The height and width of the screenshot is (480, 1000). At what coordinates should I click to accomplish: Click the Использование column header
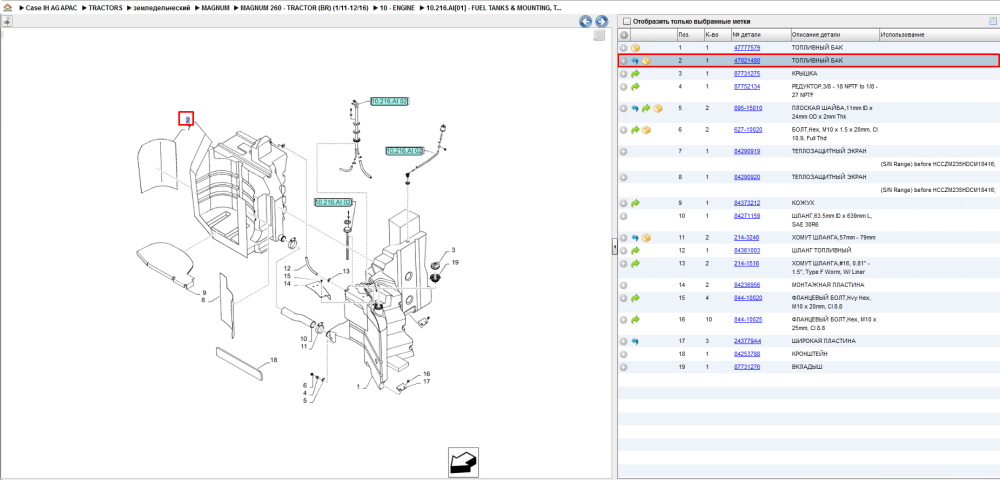[939, 35]
